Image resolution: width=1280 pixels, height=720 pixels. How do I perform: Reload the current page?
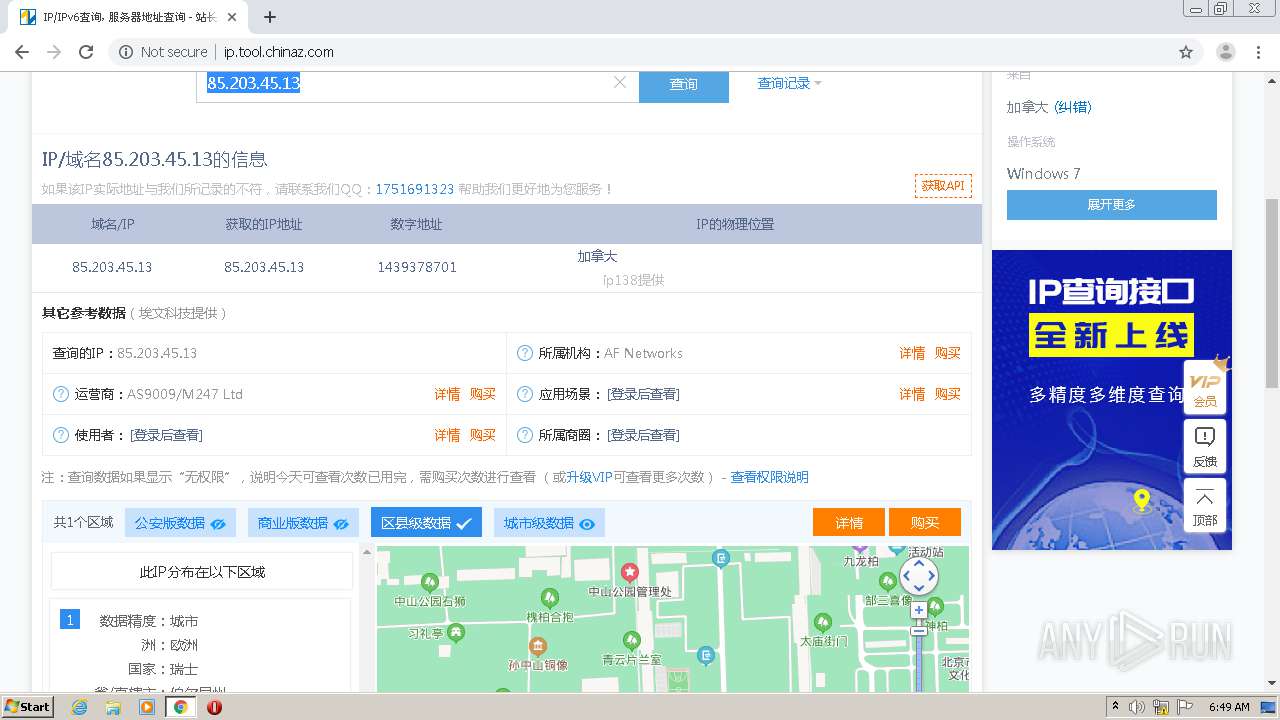pyautogui.click(x=86, y=52)
